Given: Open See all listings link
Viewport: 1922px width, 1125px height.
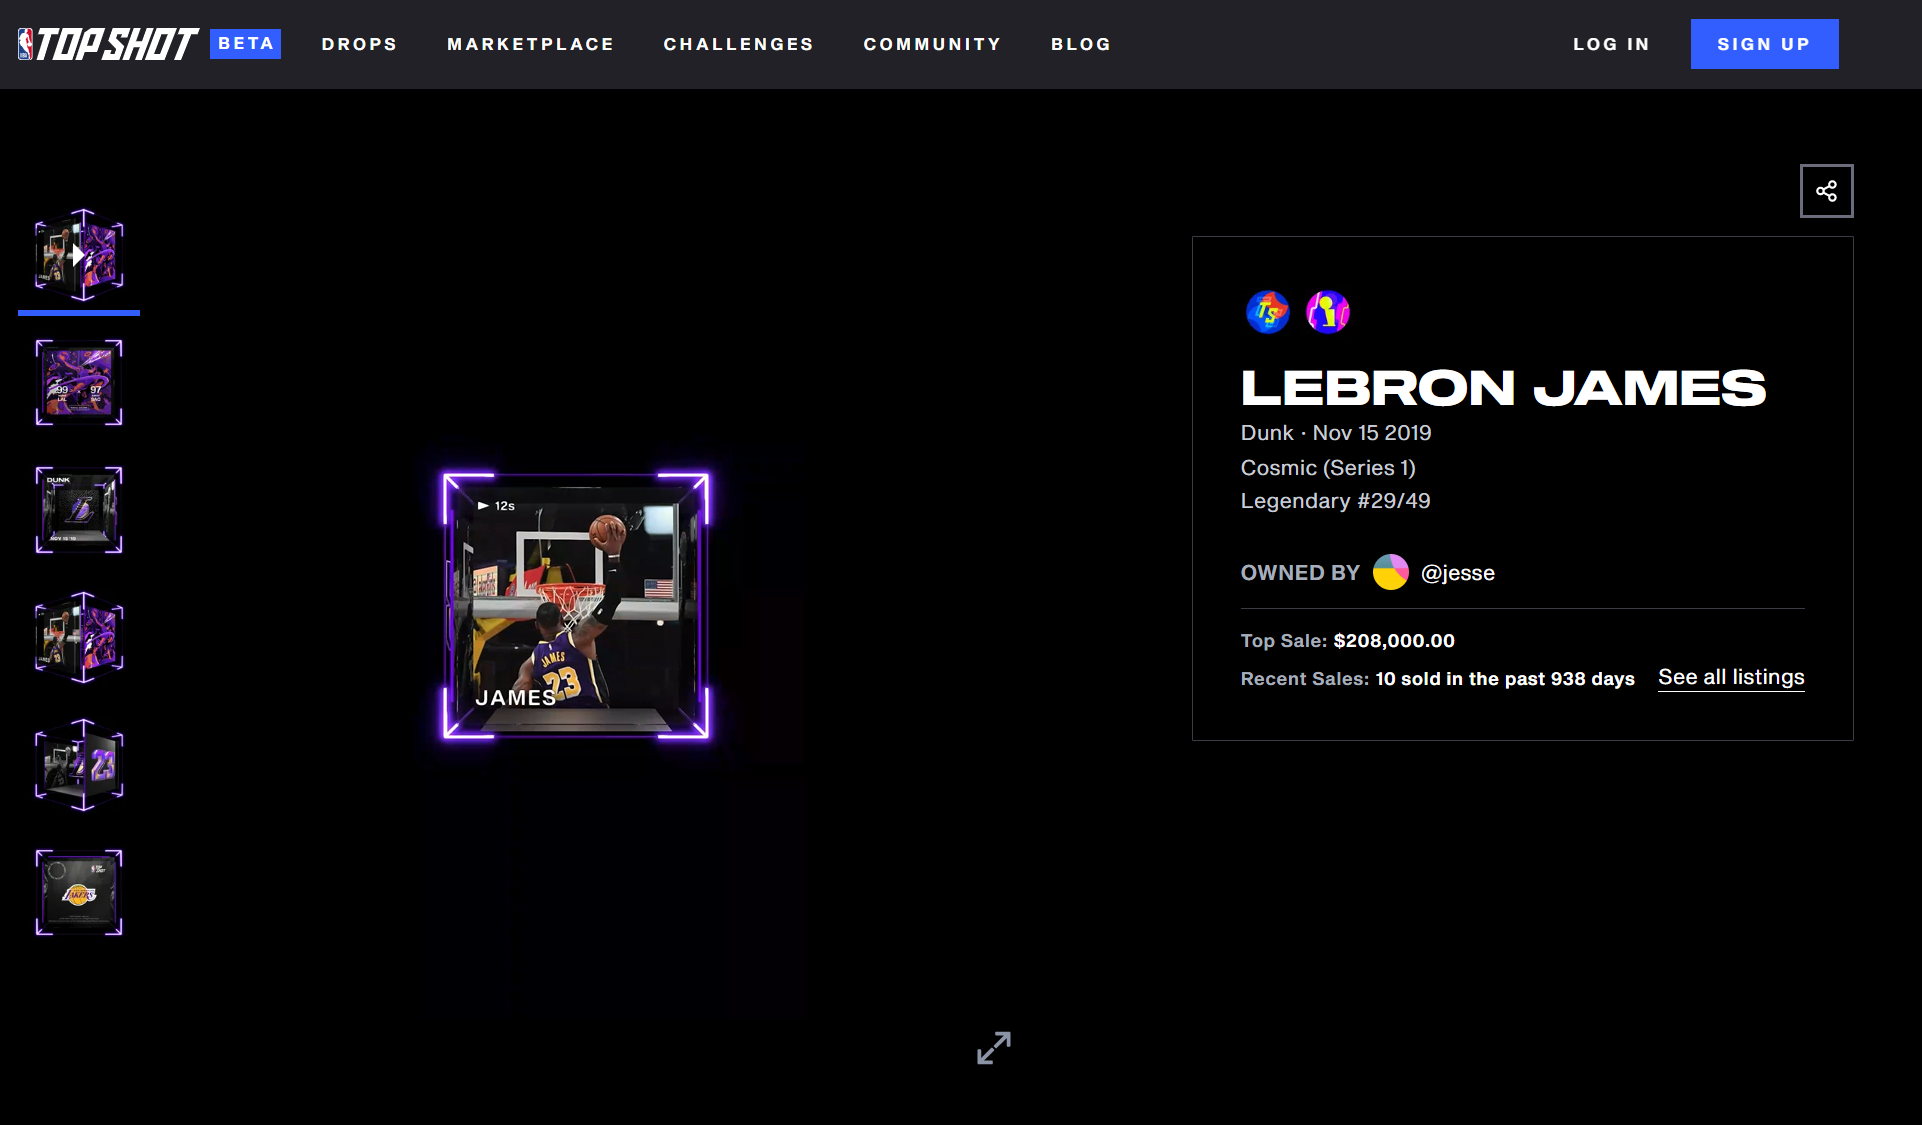Looking at the screenshot, I should coord(1731,677).
